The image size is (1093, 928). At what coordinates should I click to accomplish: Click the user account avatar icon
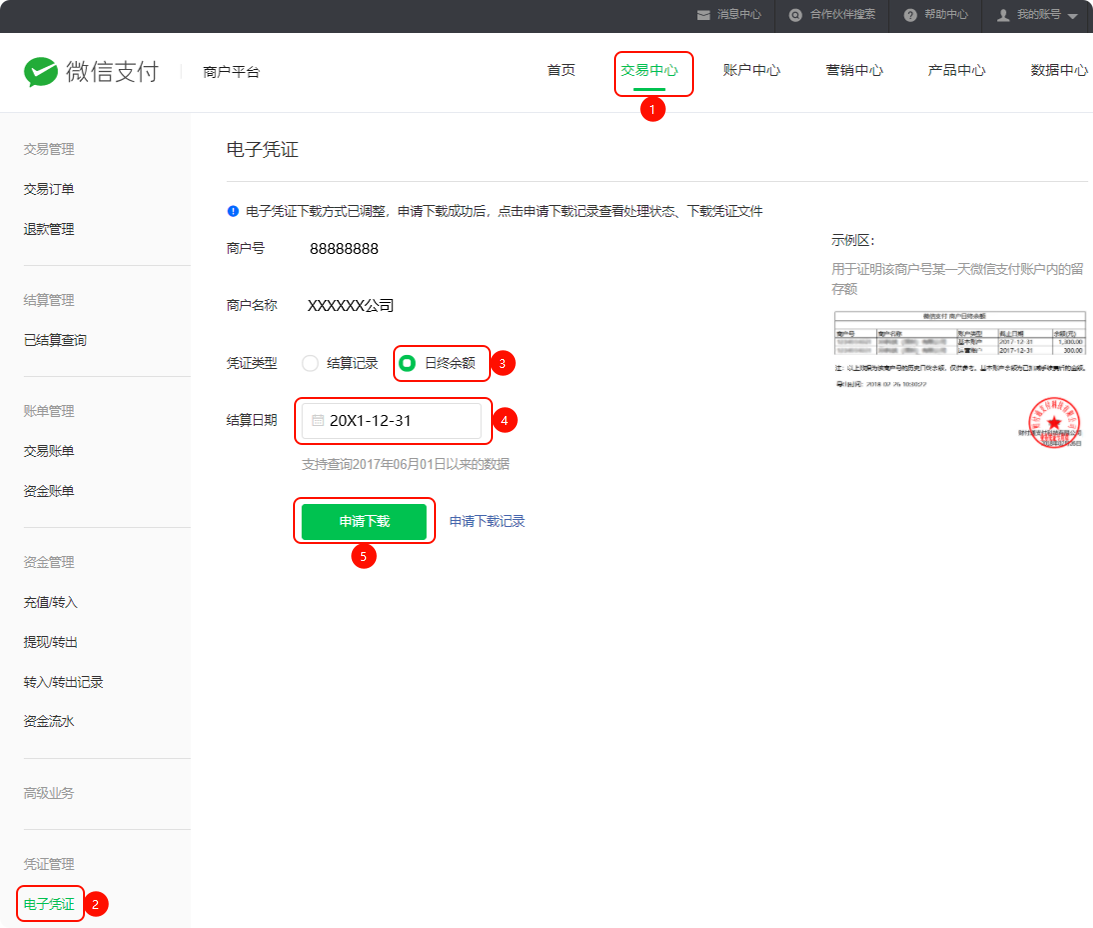[1003, 15]
